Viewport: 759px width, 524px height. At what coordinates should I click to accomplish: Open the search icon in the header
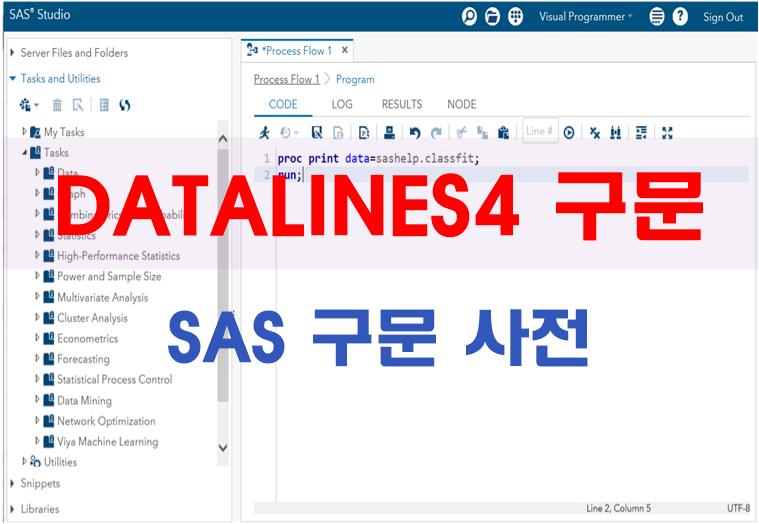coord(469,16)
